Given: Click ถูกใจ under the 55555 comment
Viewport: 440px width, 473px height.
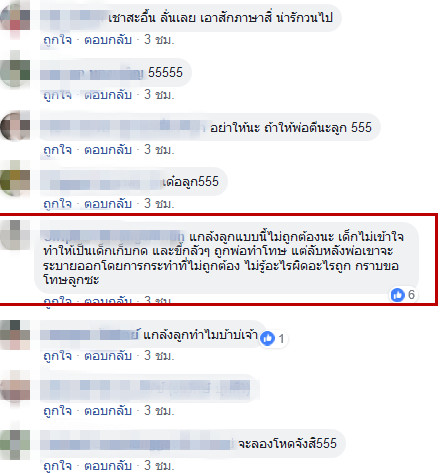Looking at the screenshot, I should coord(58,95).
